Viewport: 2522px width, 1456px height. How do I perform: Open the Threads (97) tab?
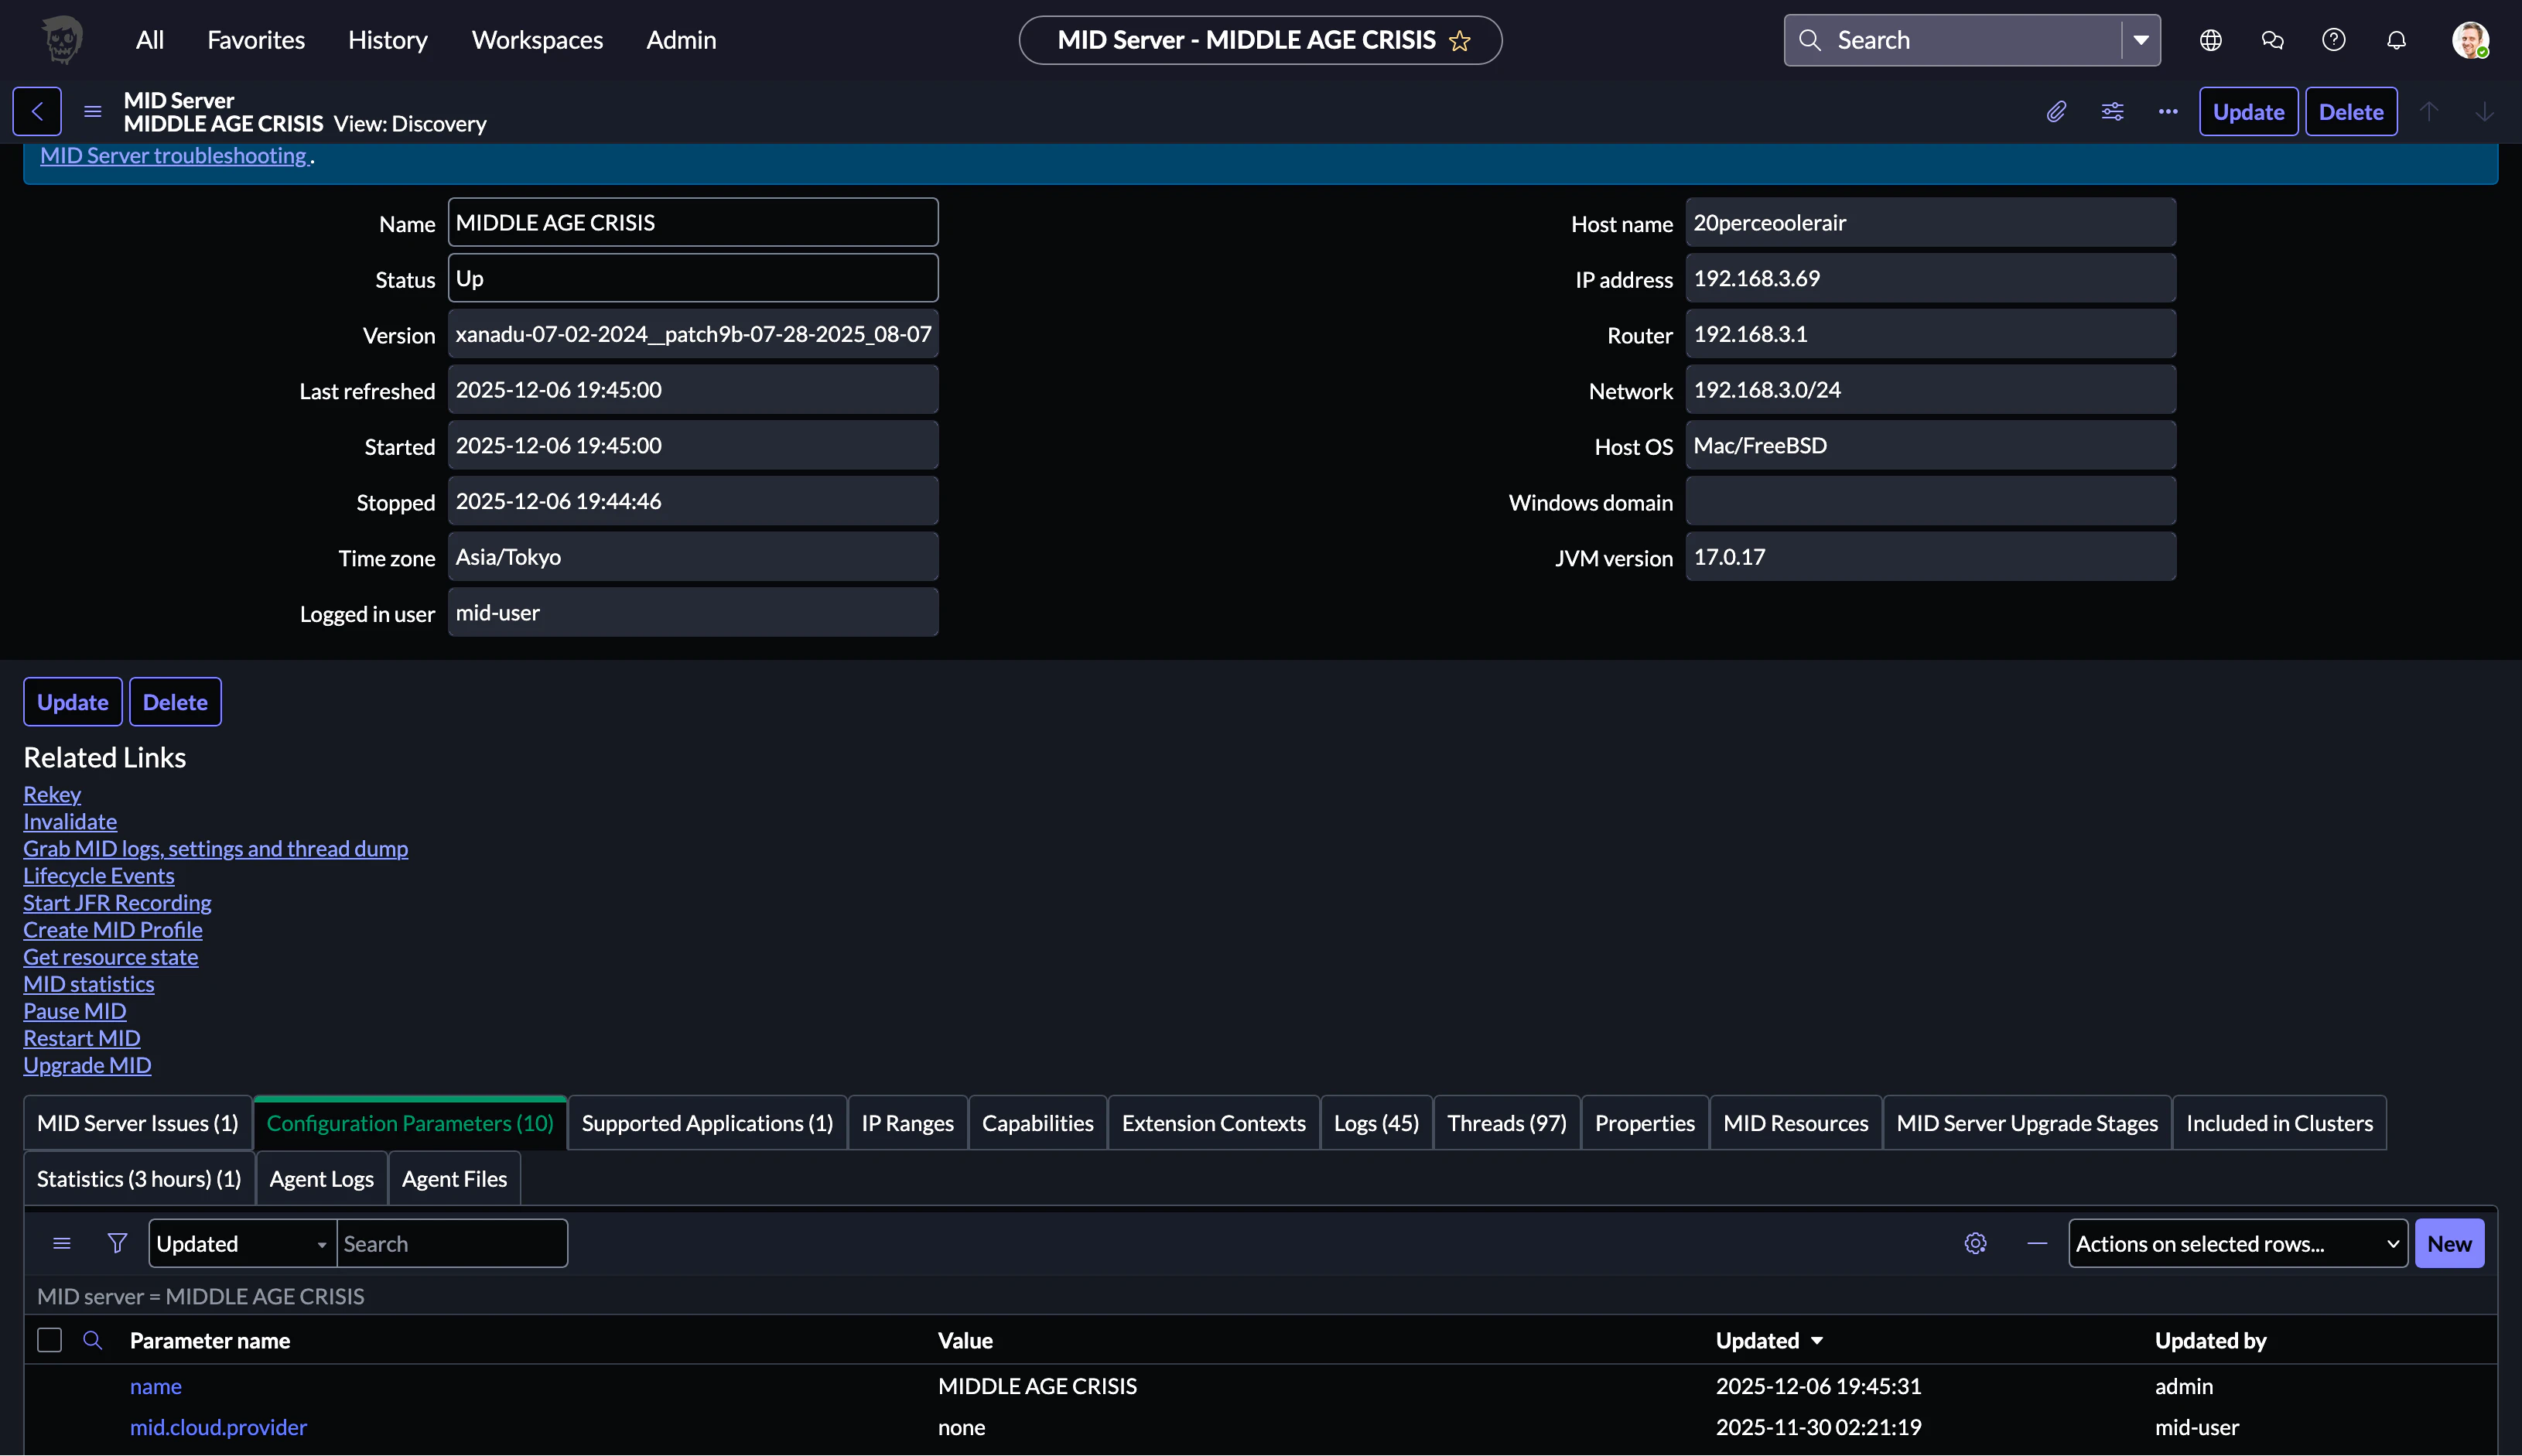tap(1507, 1123)
